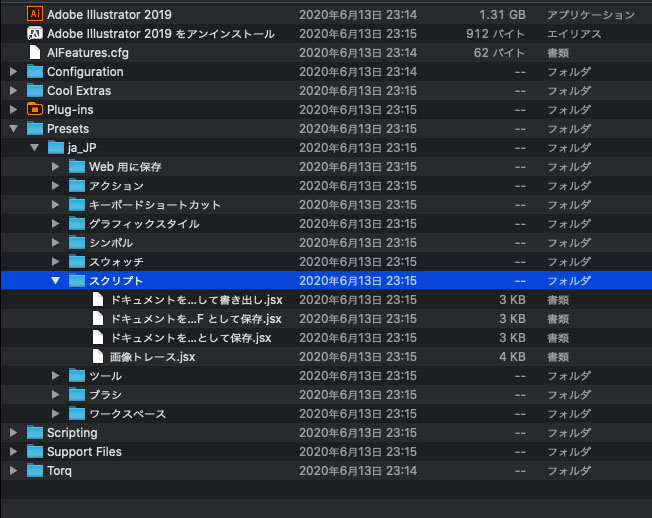
Task: Expand the グラフィックスタイル folder
Action: click(x=55, y=224)
